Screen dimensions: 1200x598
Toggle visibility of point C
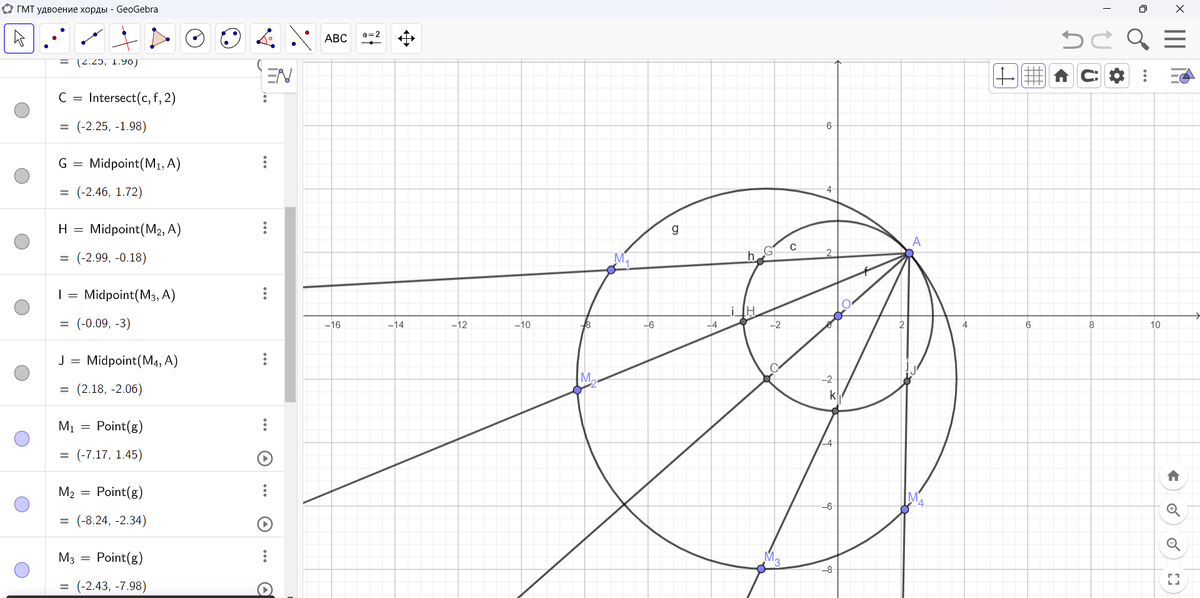point(22,110)
